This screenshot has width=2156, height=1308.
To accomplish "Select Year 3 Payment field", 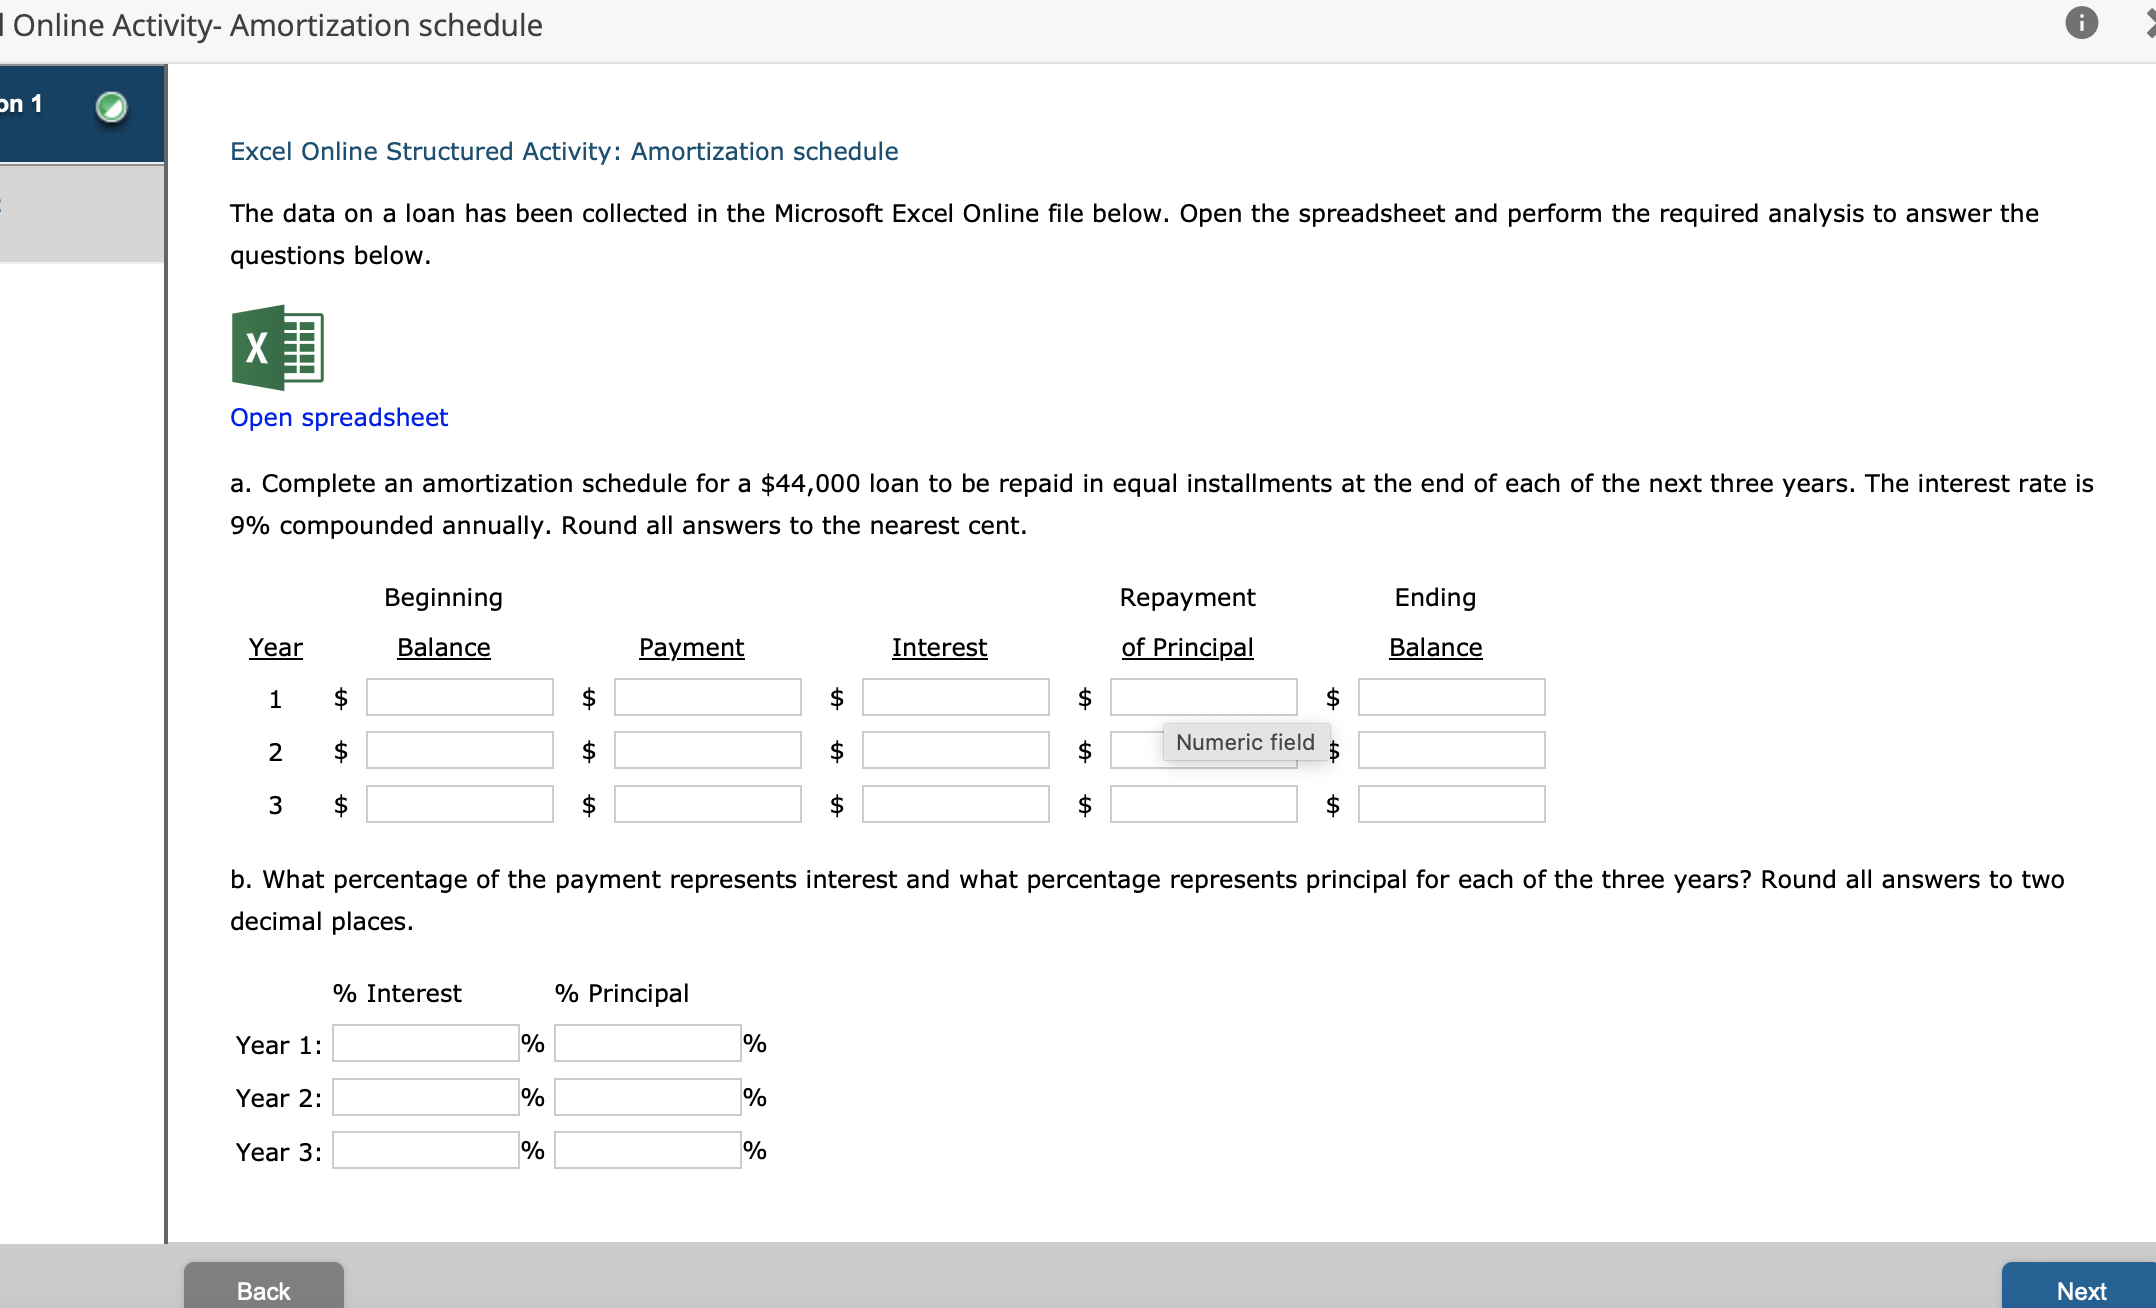I will coord(708,804).
